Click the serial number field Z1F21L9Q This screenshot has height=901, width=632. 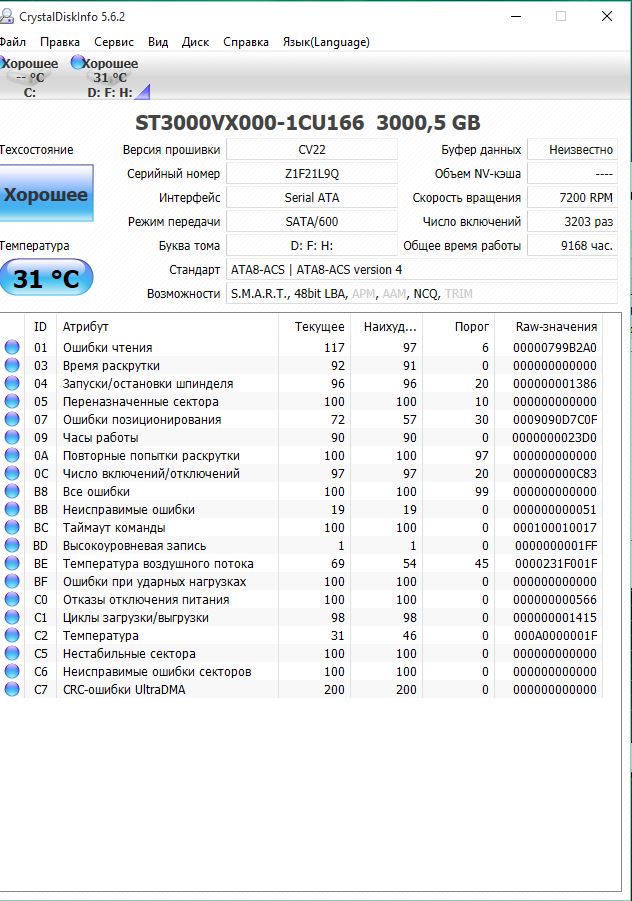[x=312, y=174]
